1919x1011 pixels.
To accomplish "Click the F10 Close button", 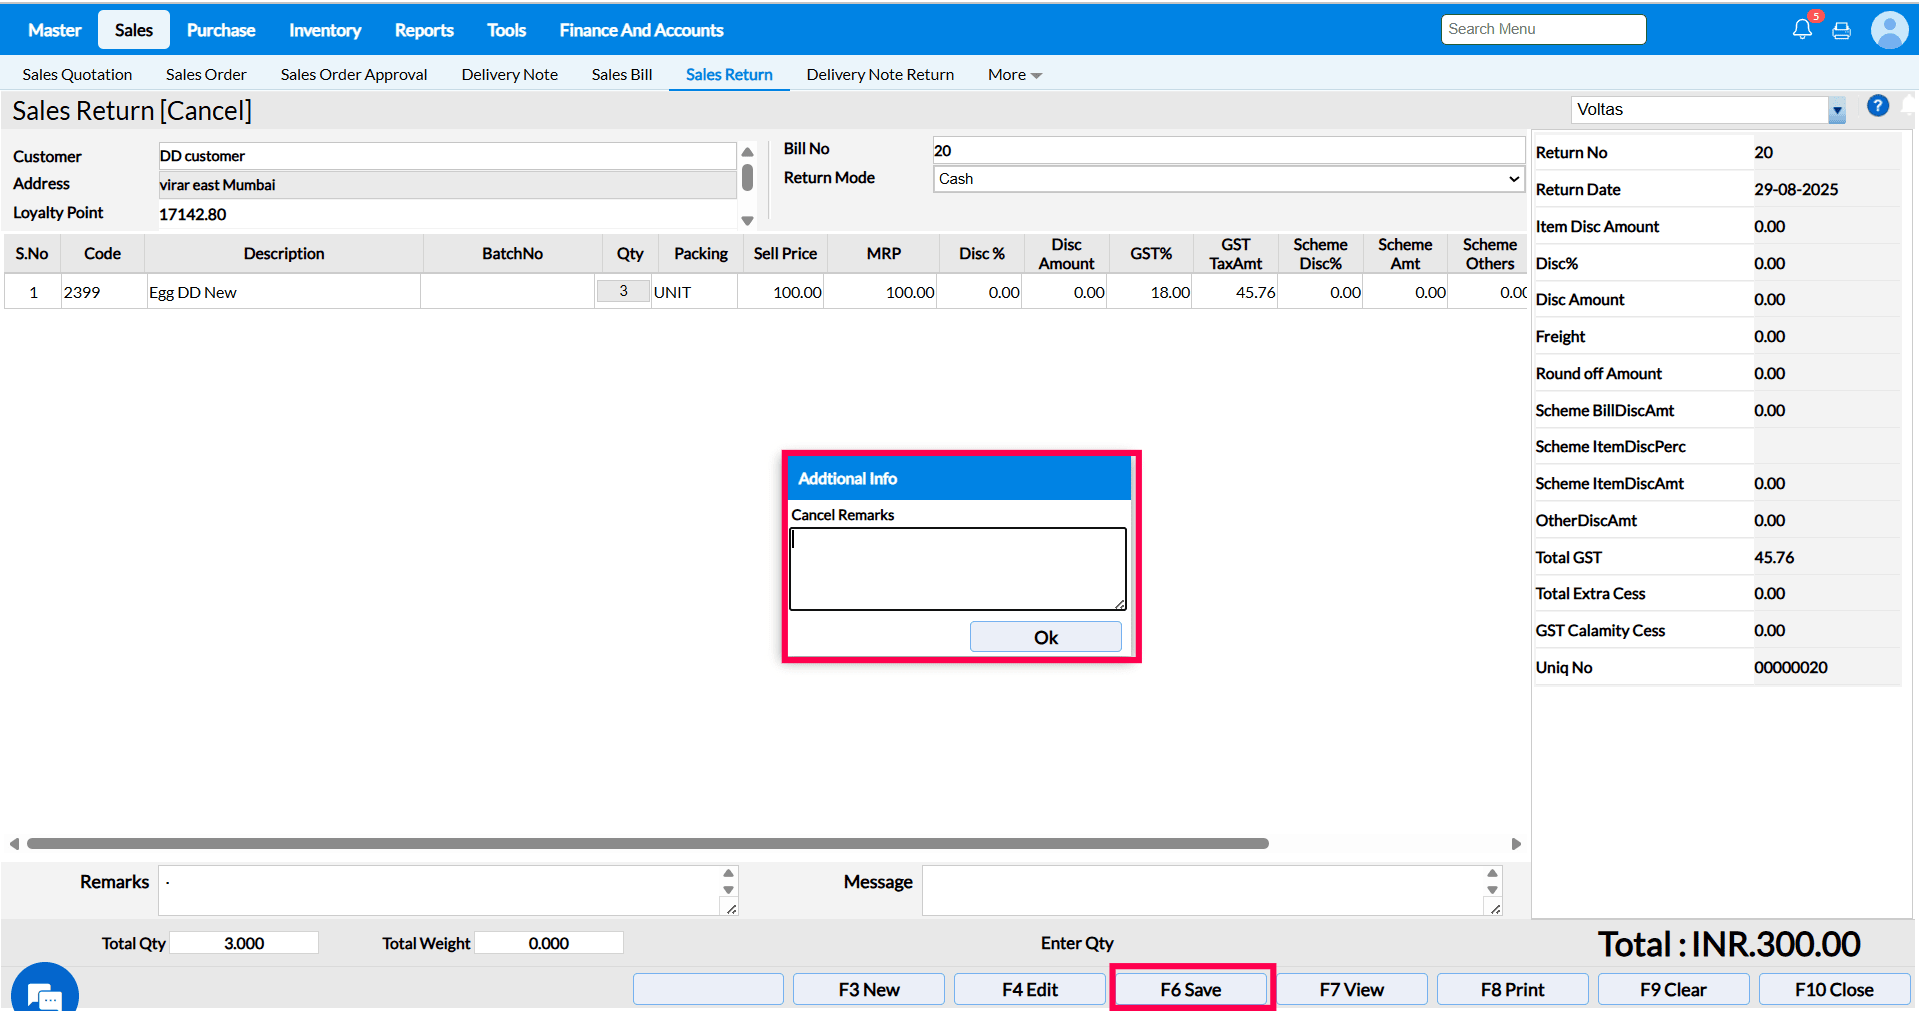I will click(x=1835, y=989).
